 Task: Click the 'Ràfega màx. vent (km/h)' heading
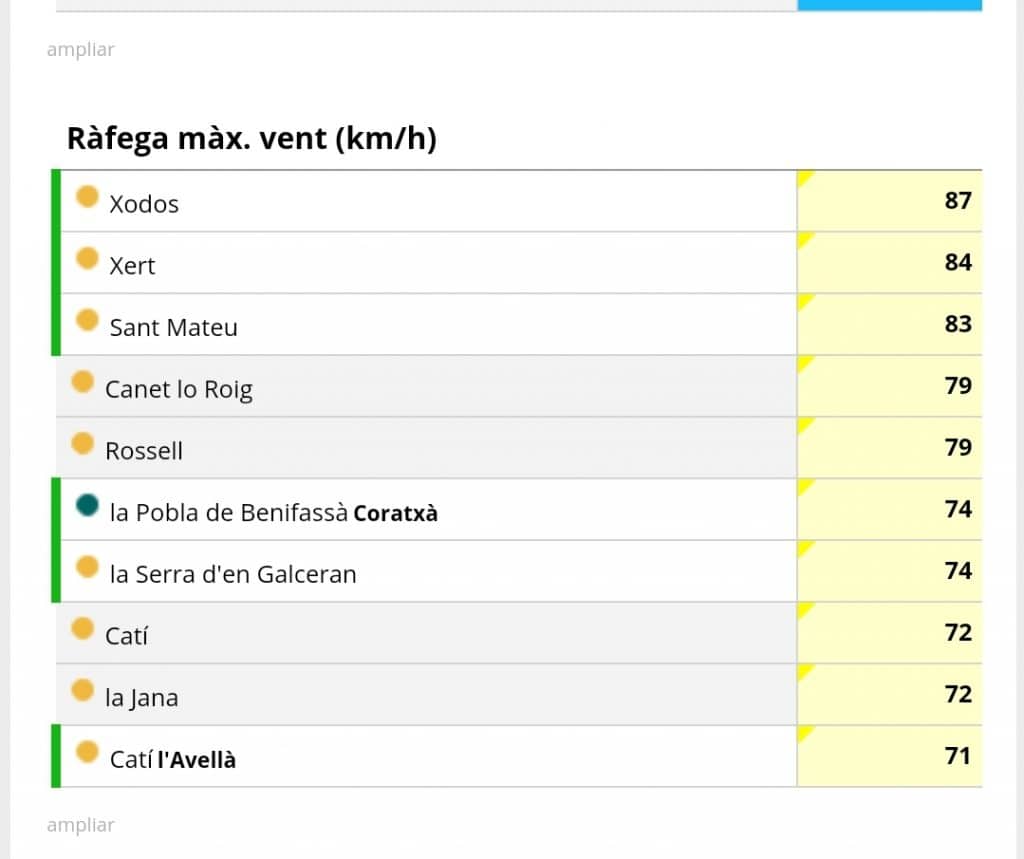251,138
